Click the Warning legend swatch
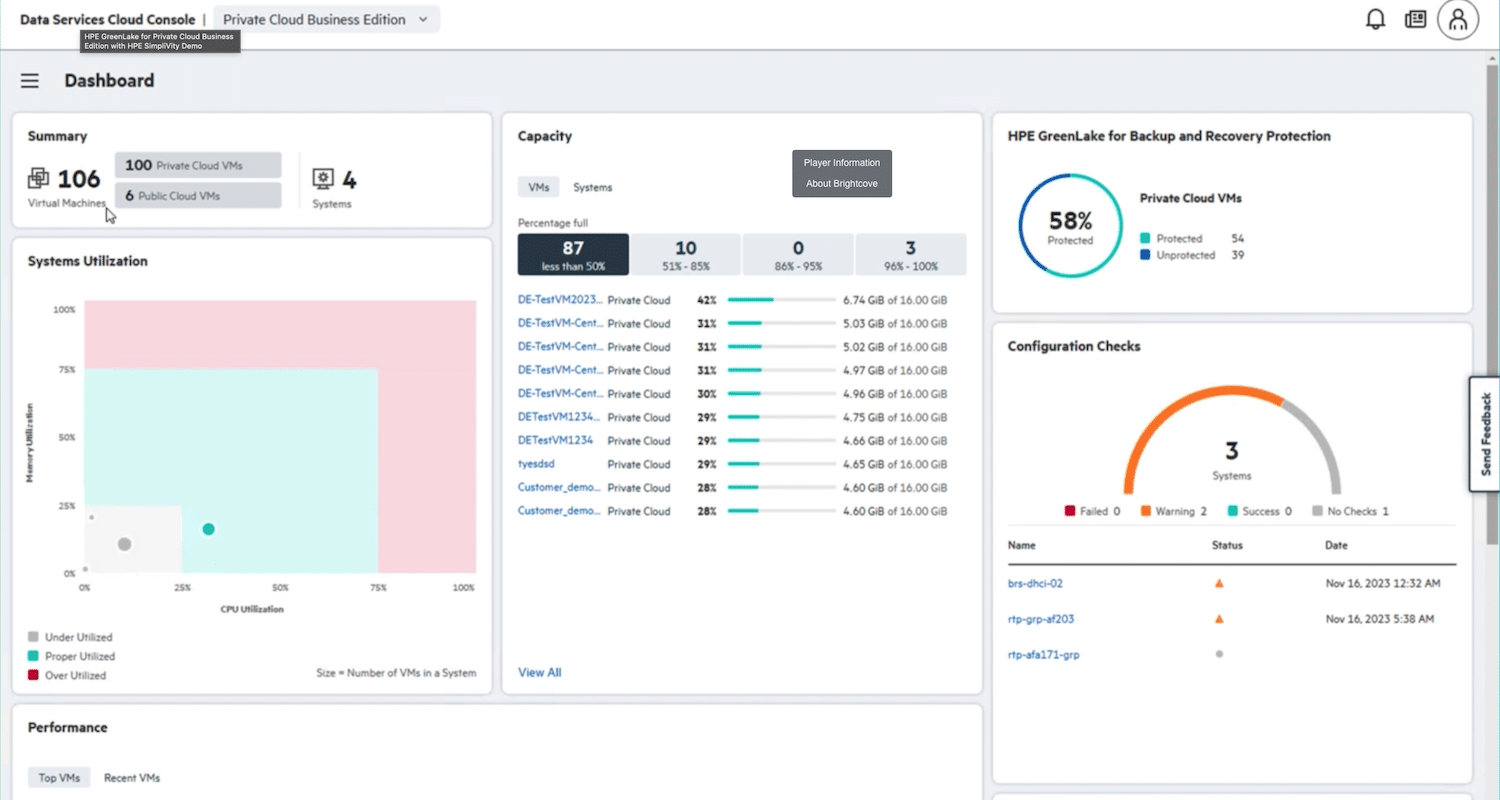Image resolution: width=1500 pixels, height=800 pixels. (1145, 511)
